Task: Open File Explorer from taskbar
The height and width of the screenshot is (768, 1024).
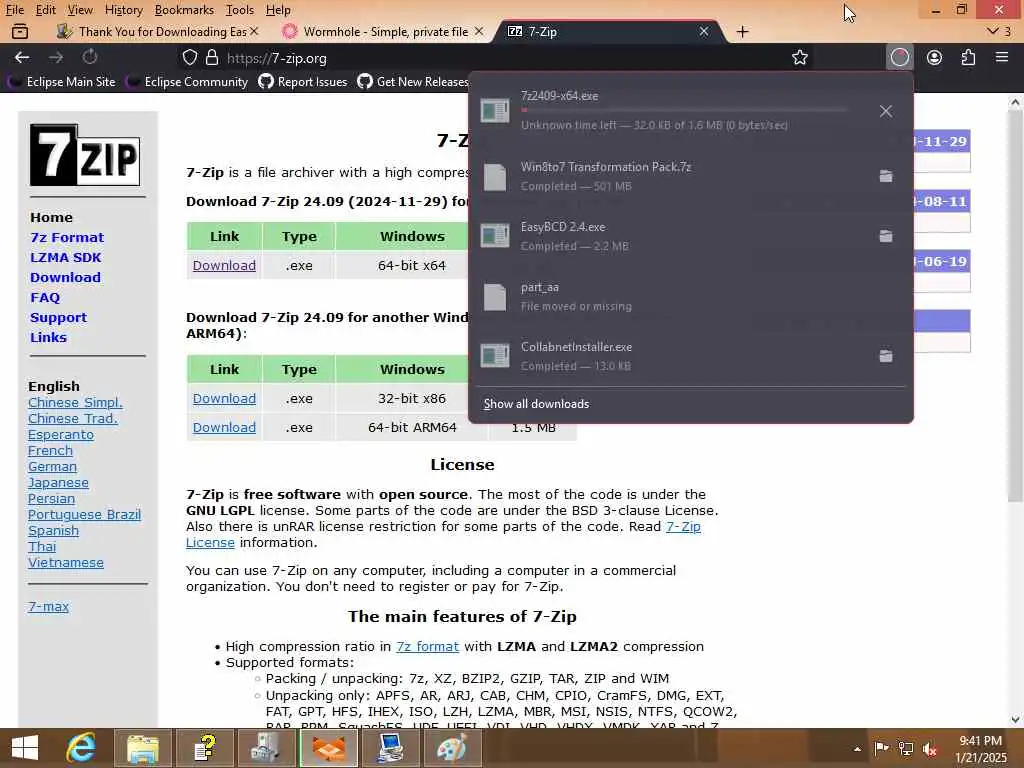Action: pos(142,748)
